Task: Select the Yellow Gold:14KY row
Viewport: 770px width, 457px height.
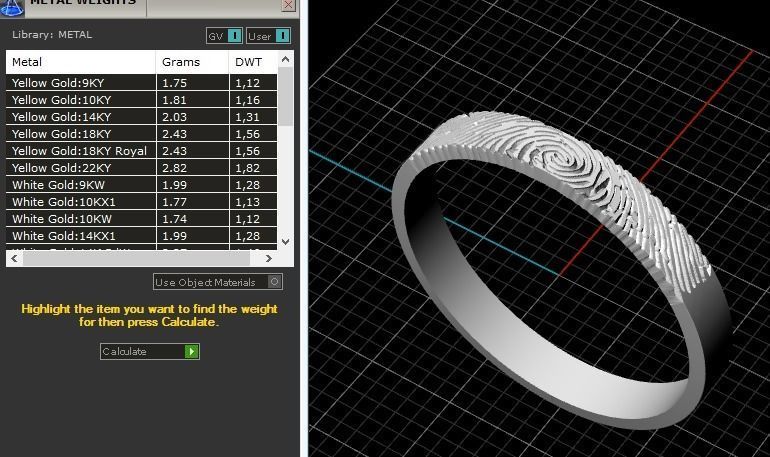Action: coord(141,117)
